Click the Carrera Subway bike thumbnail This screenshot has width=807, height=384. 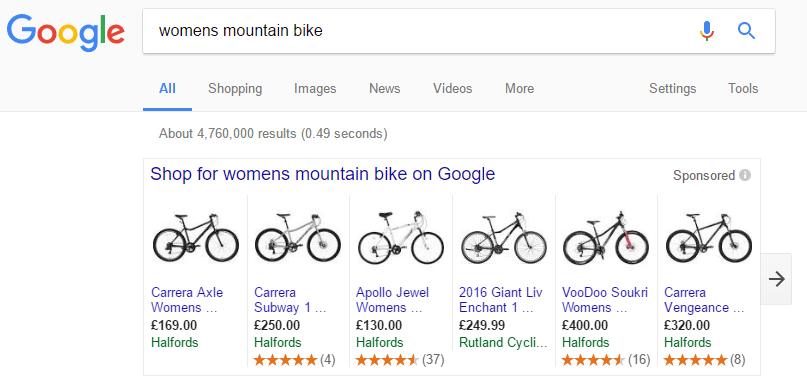298,238
